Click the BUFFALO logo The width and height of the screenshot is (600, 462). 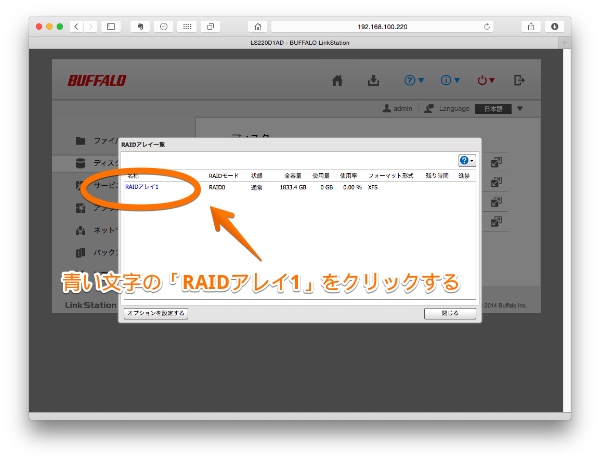pyautogui.click(x=97, y=81)
